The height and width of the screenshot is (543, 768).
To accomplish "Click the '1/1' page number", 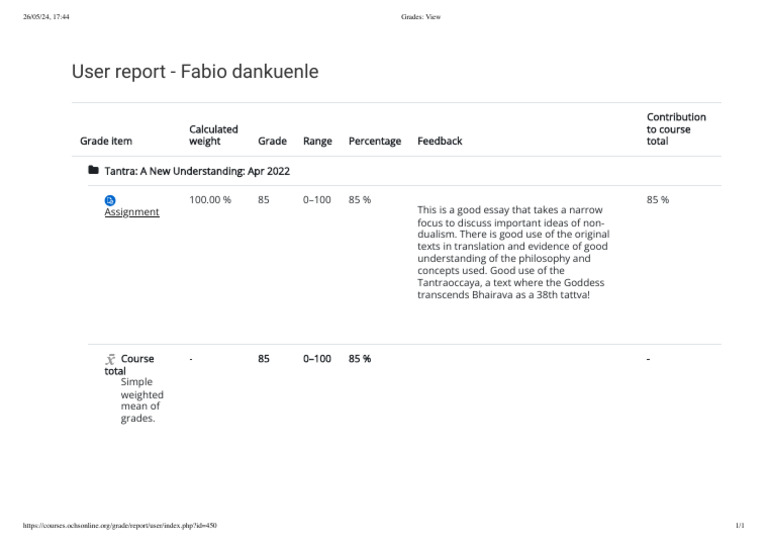I will pos(740,525).
